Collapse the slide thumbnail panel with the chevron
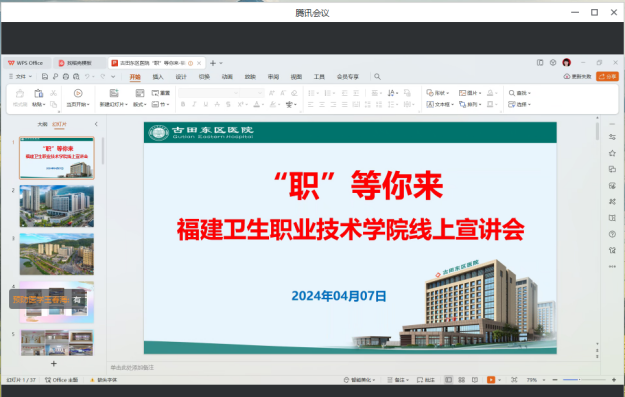Screen dimensions: 625x397 pos(96,124)
